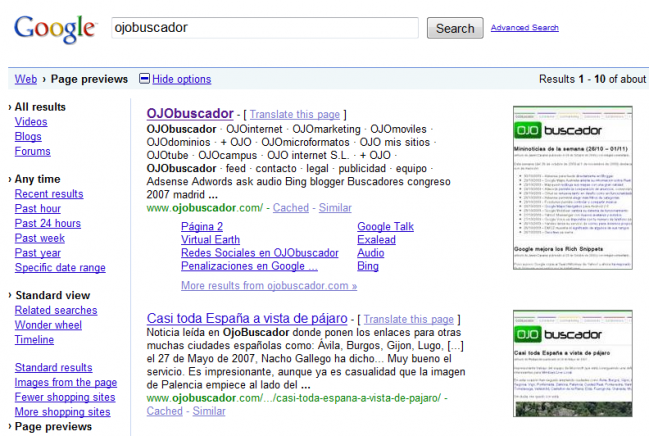Open the Timeline view
This screenshot has height=436, width=649.
pyautogui.click(x=34, y=340)
